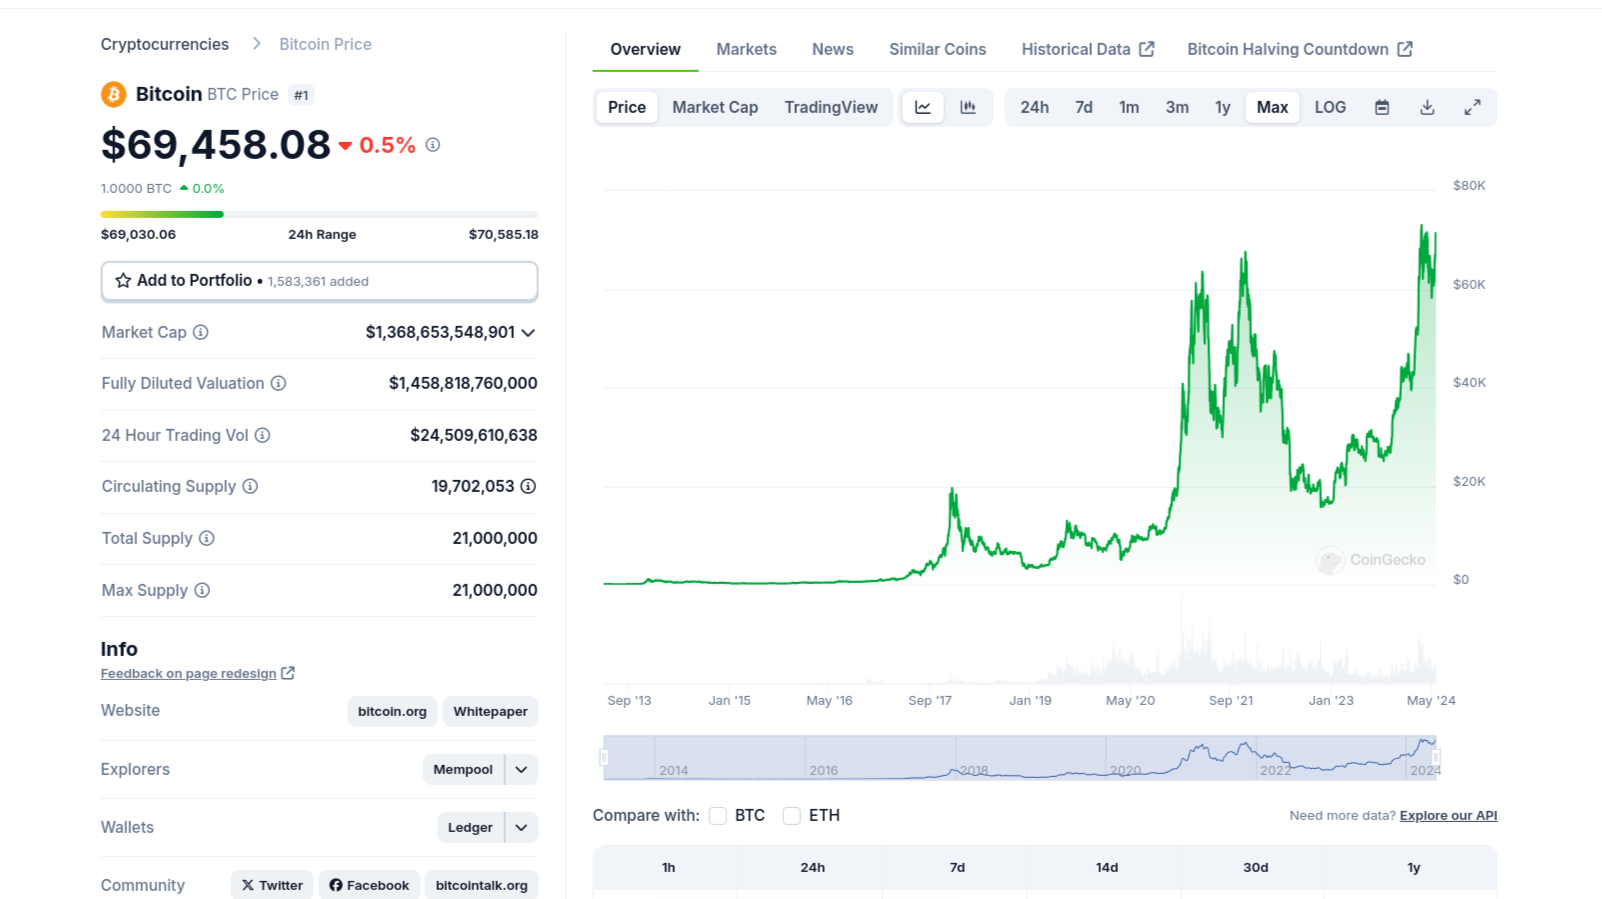Set chart range to 1m
This screenshot has width=1602, height=899.
pyautogui.click(x=1129, y=107)
